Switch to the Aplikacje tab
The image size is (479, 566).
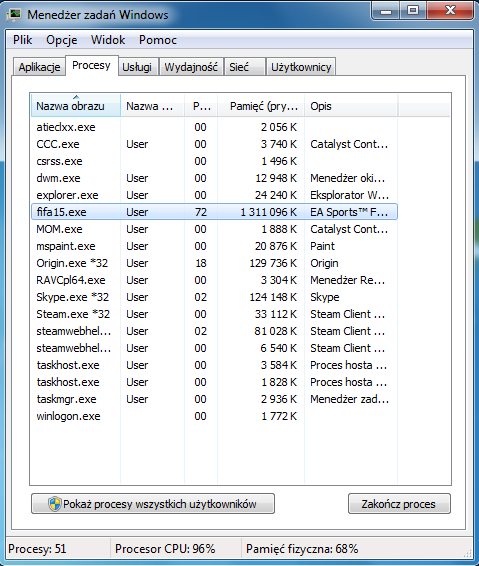pos(39,67)
